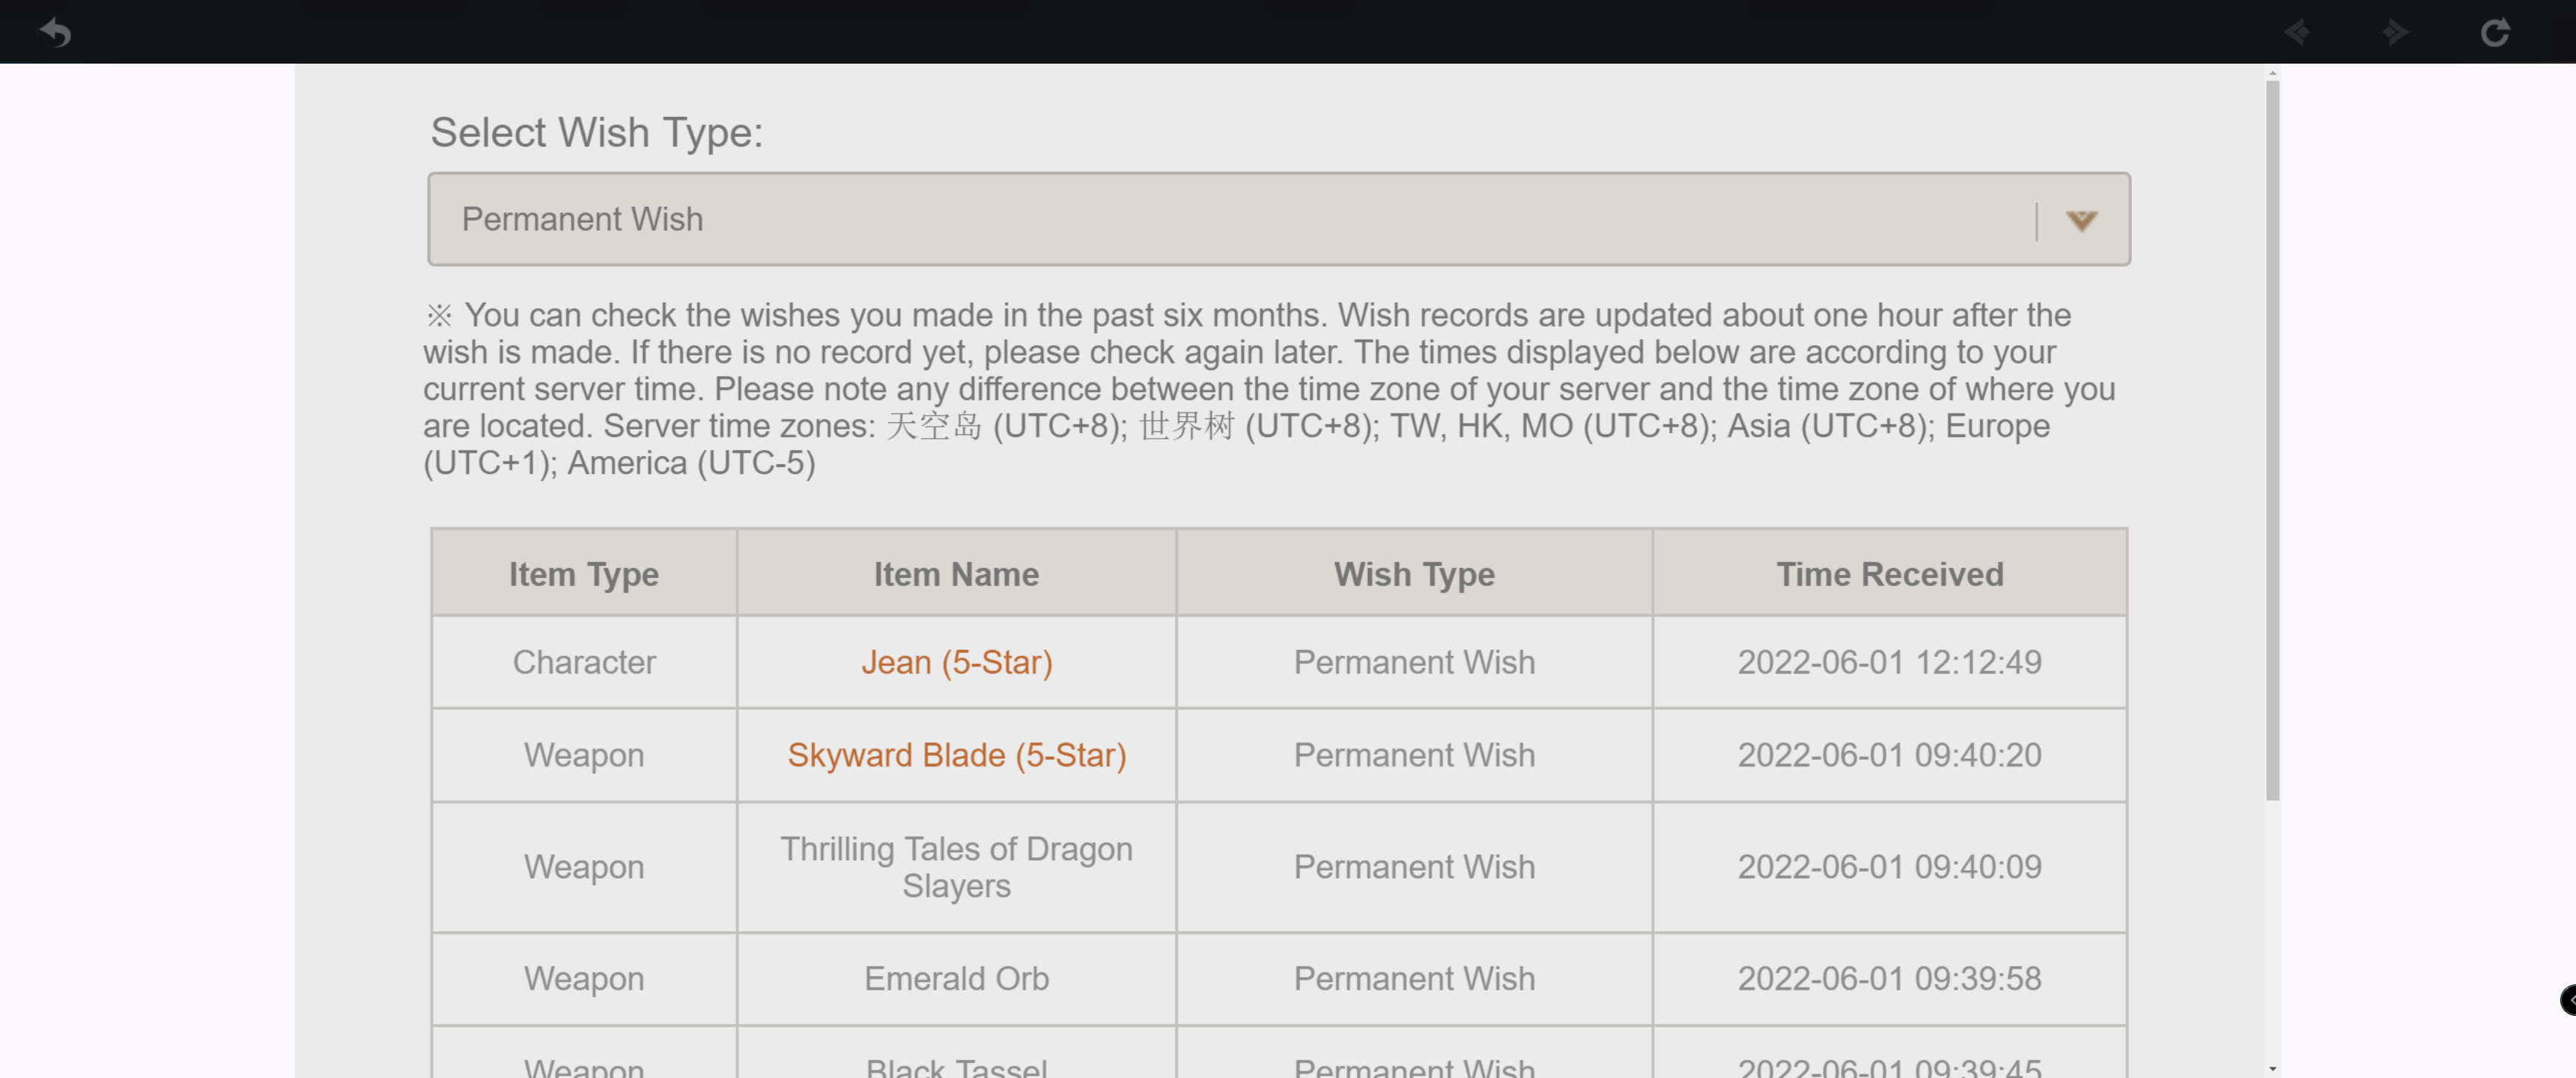Select the Black Tassel row
2576x1078 pixels.
[1279, 1053]
